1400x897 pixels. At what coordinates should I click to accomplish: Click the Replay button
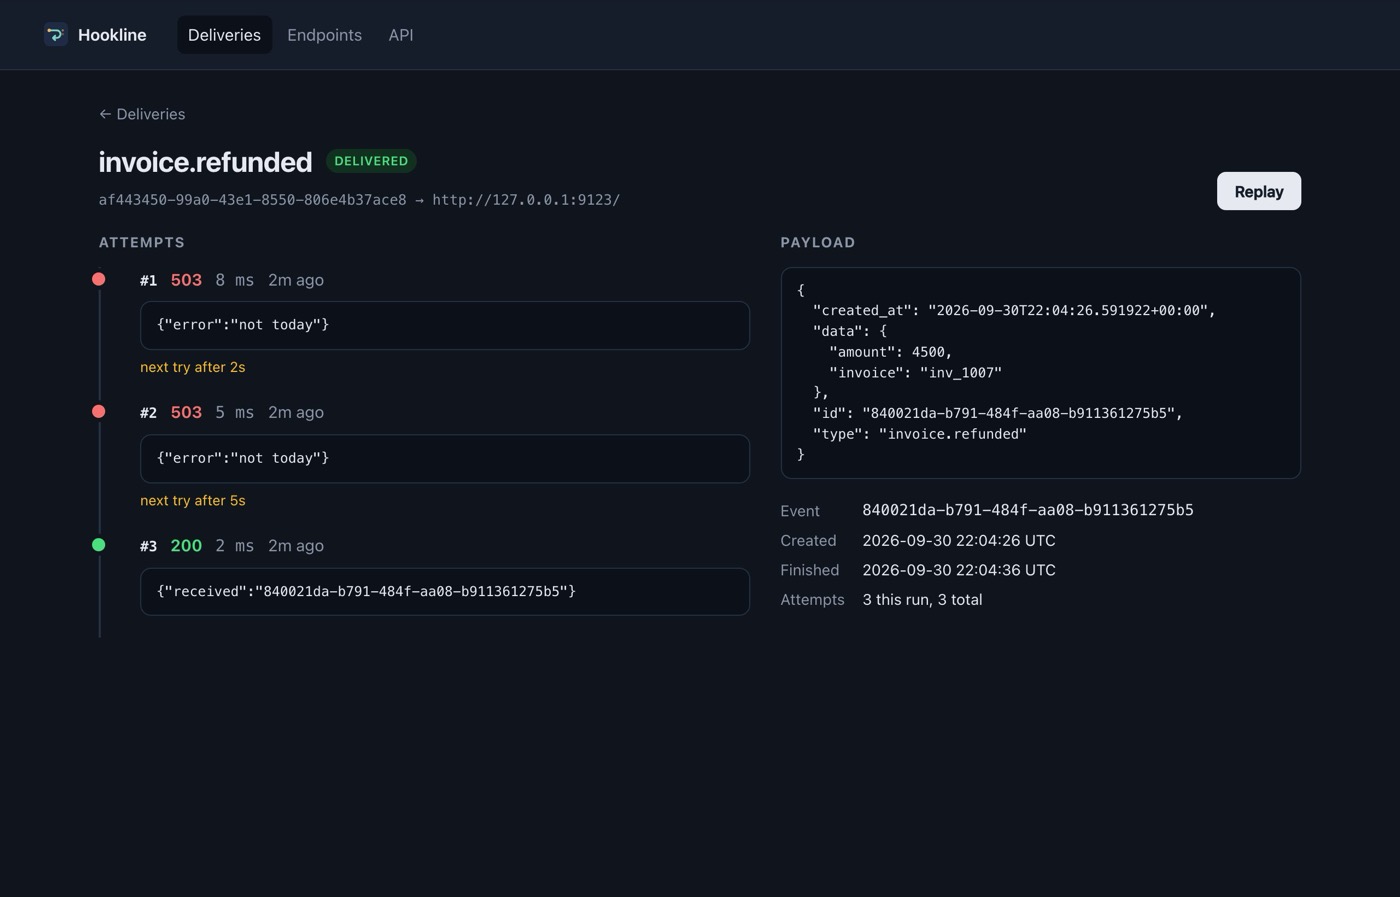point(1258,191)
